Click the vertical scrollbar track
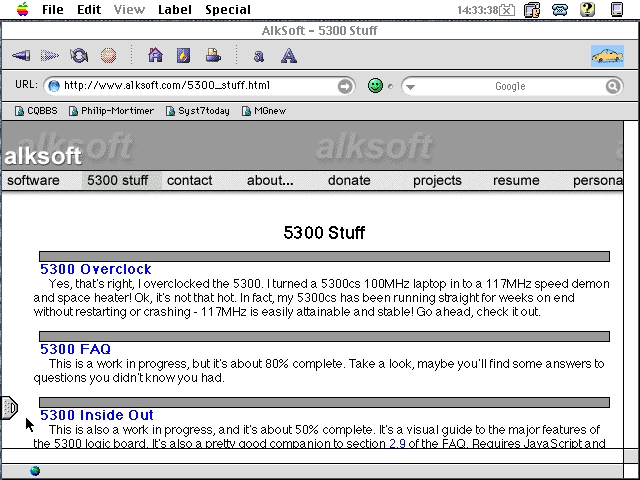This screenshot has width=640, height=480. tap(631, 286)
